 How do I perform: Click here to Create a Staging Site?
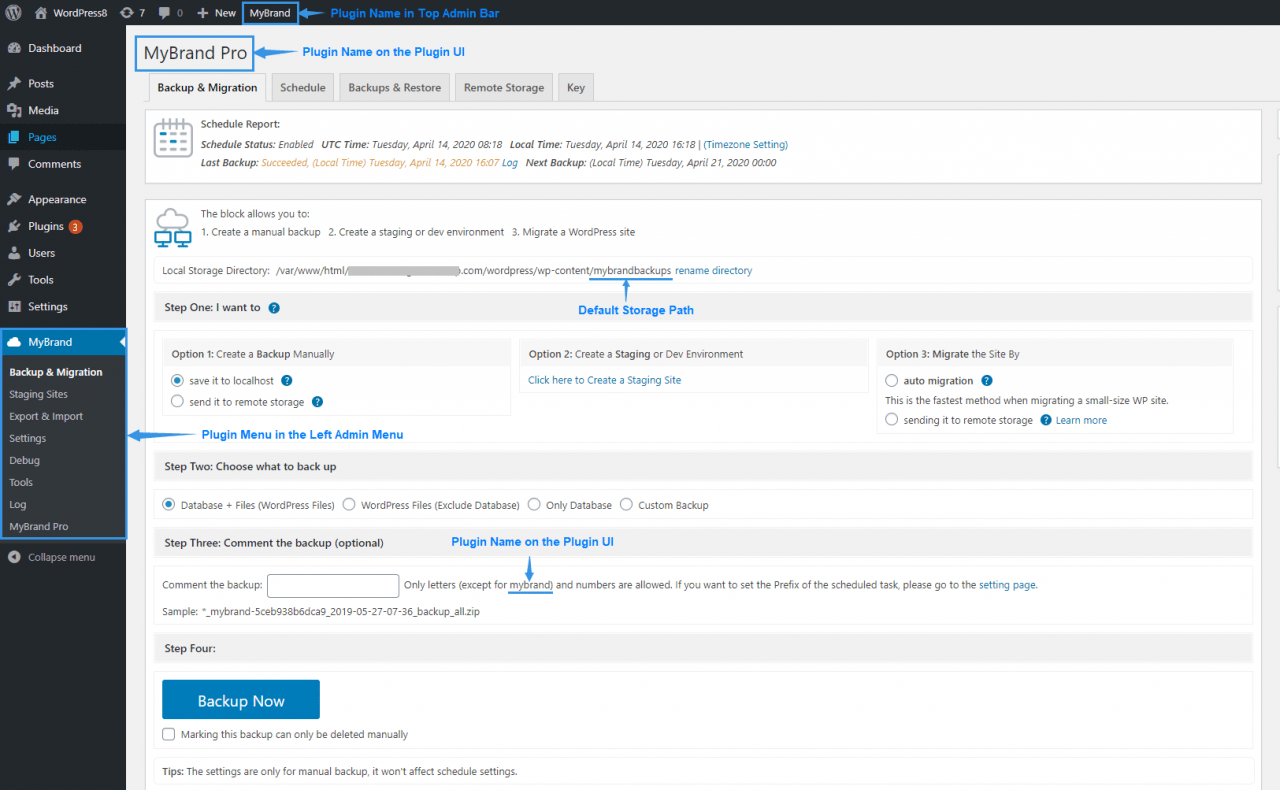605,380
